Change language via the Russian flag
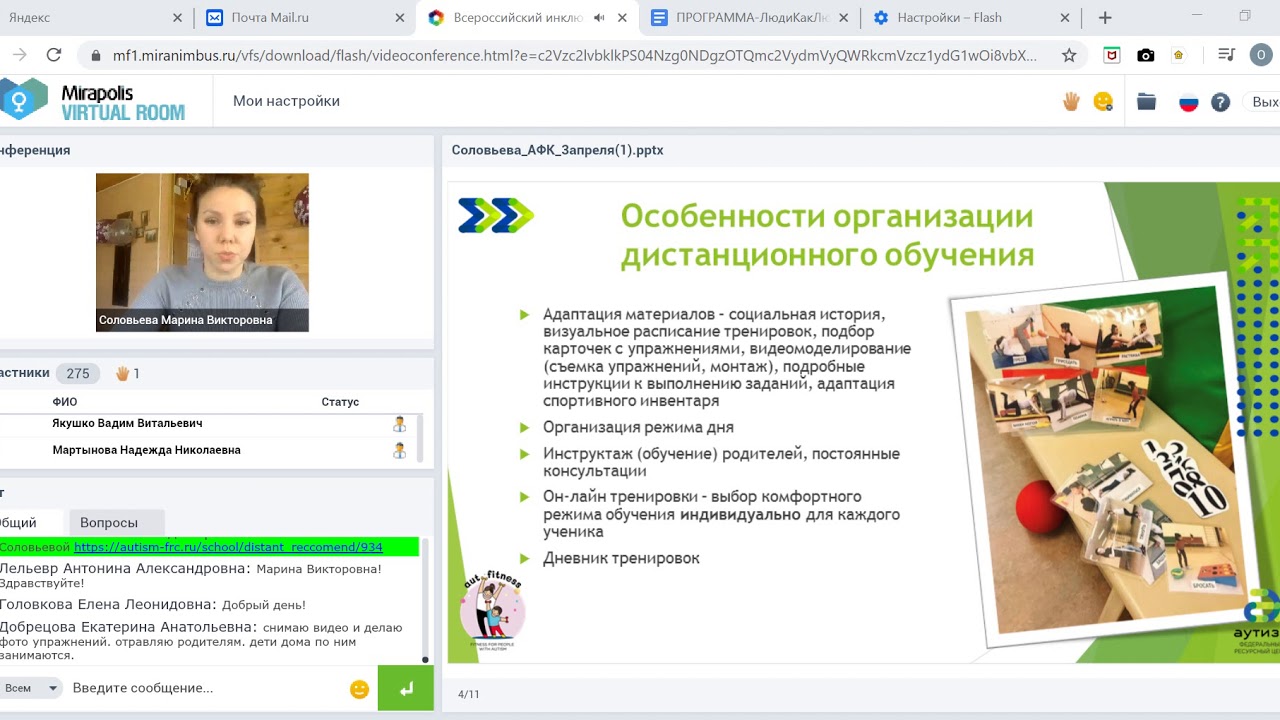The image size is (1280, 720). [1189, 102]
